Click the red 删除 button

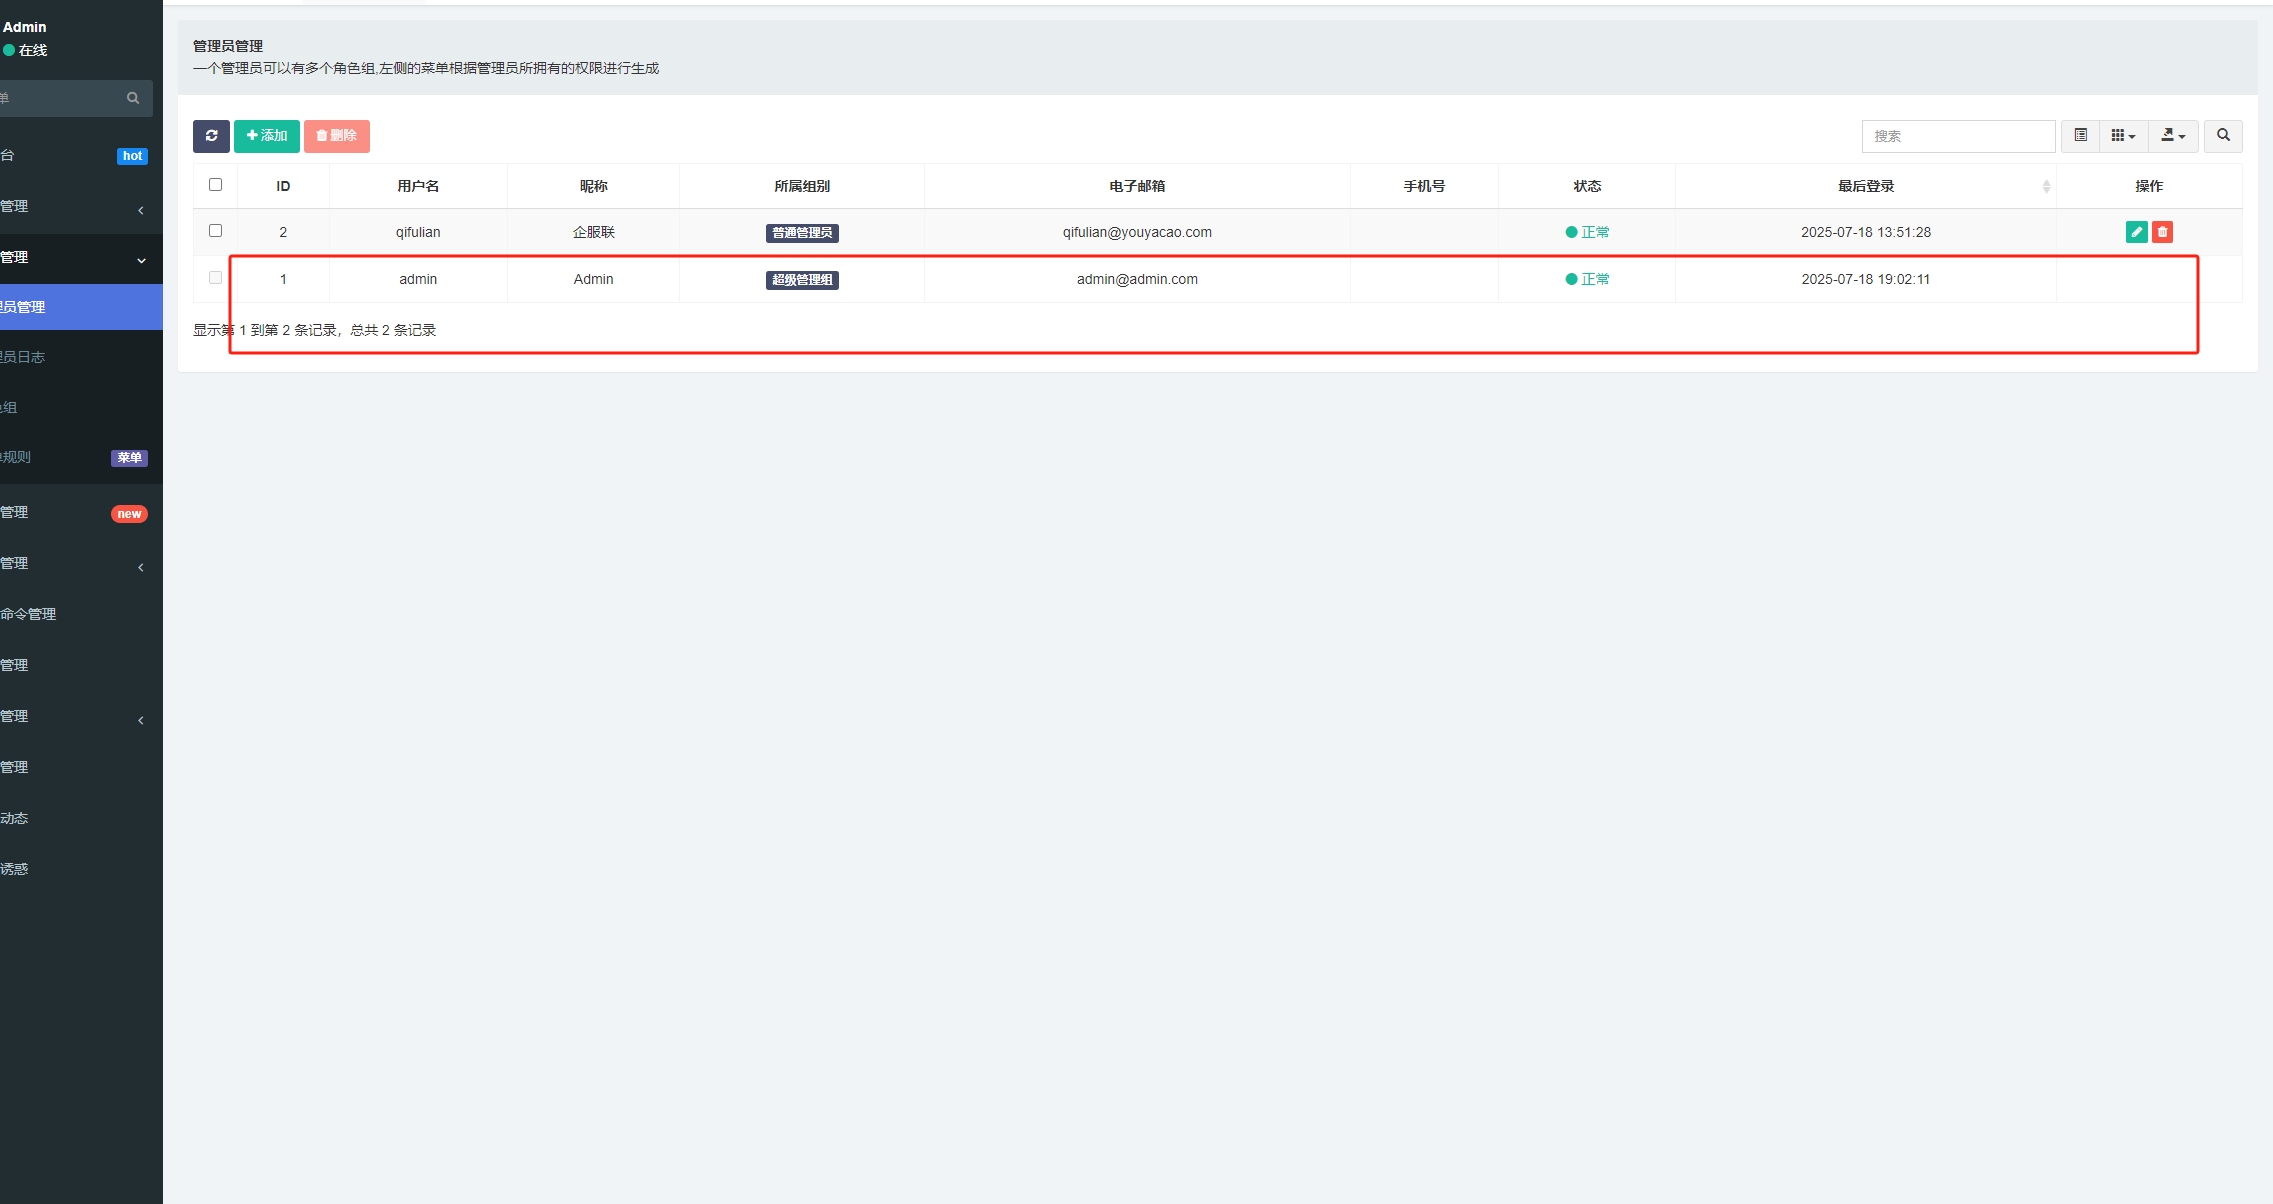337,136
